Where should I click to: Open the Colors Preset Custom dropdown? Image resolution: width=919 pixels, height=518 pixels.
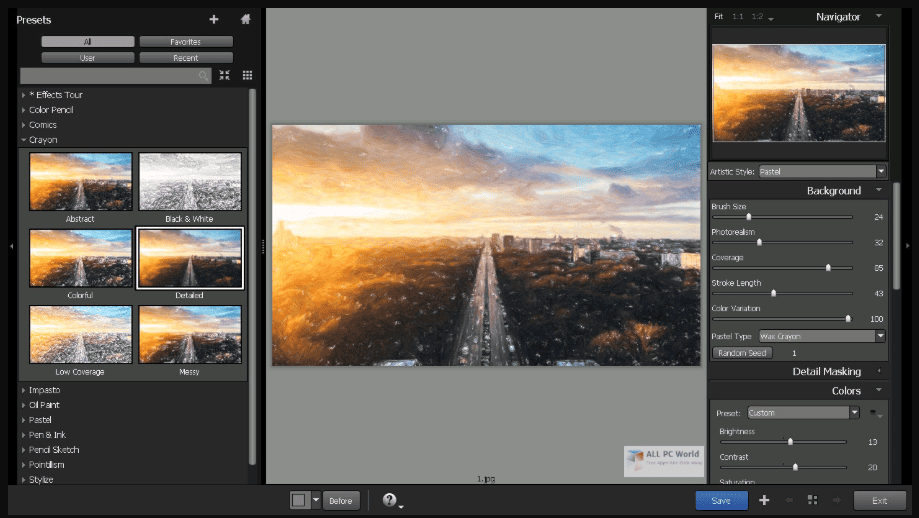pos(804,413)
